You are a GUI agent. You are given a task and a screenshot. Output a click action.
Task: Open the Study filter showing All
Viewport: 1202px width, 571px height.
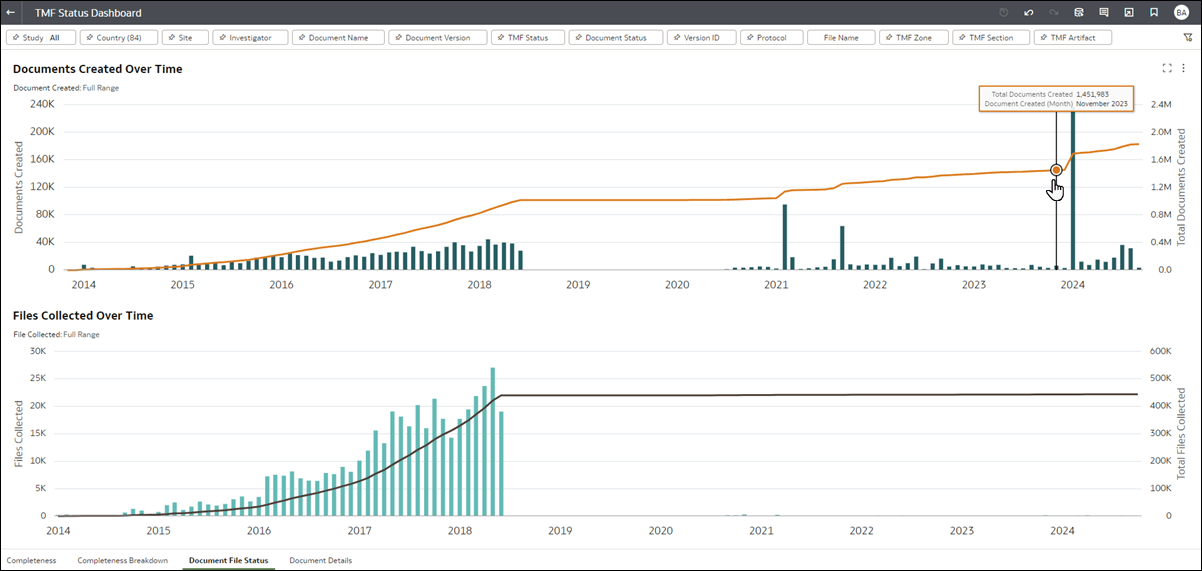coord(41,37)
